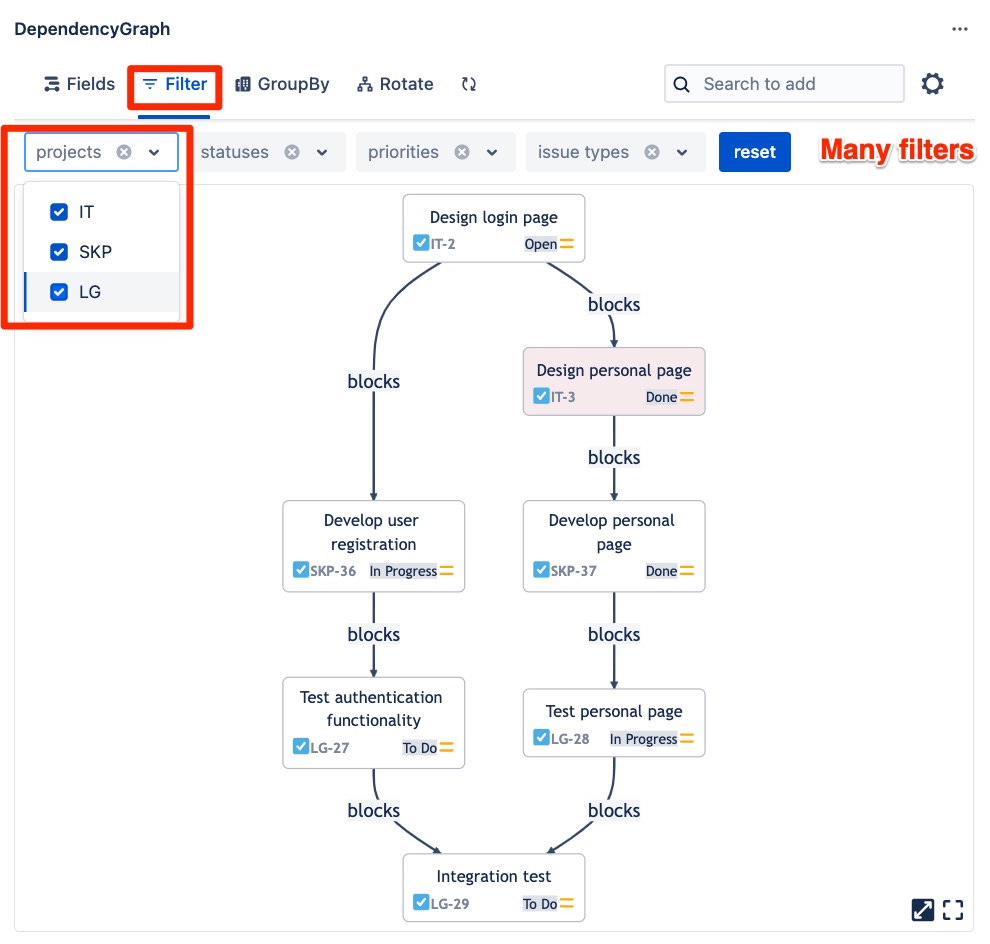Clear the projects filter with its x icon
Screen dimensions: 990x944
pos(124,152)
